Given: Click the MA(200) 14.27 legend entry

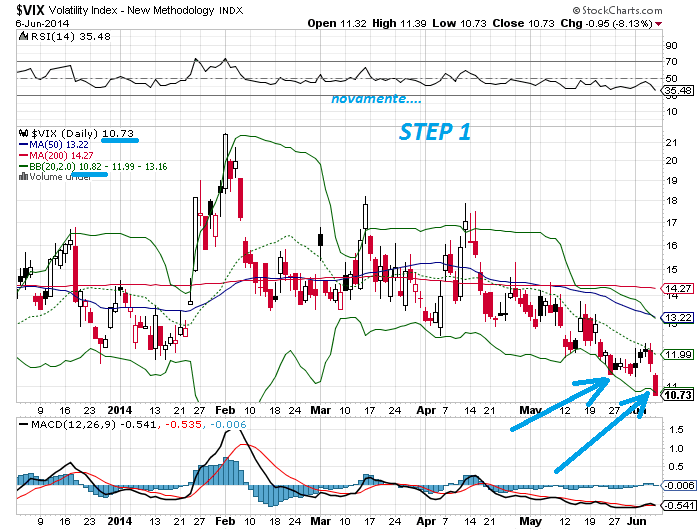Looking at the screenshot, I should (x=61, y=155).
